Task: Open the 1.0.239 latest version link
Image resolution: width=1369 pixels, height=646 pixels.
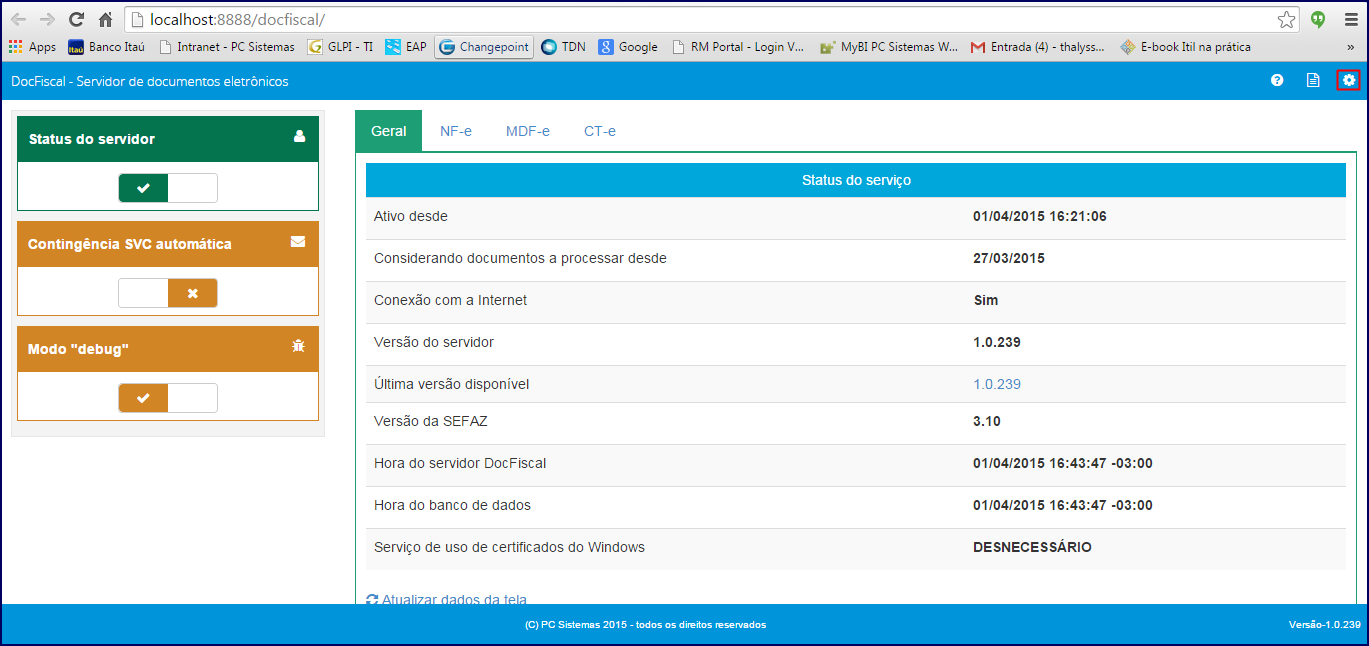Action: pos(997,384)
